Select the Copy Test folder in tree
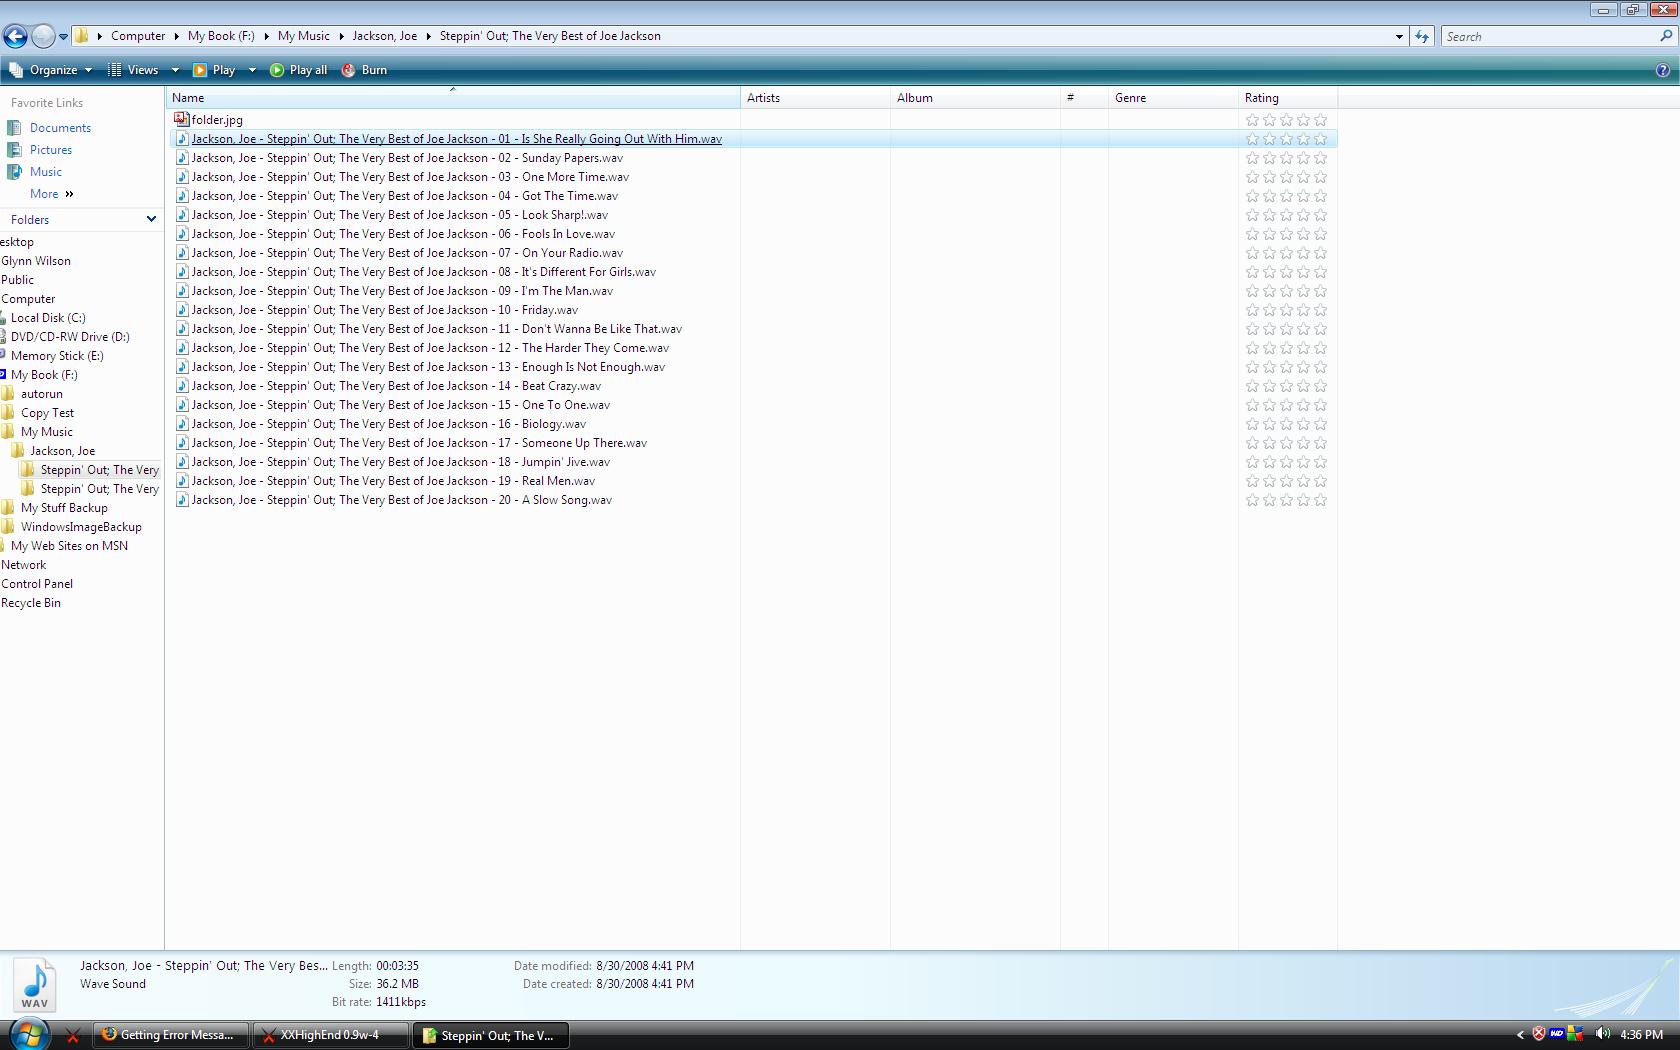 tap(47, 413)
